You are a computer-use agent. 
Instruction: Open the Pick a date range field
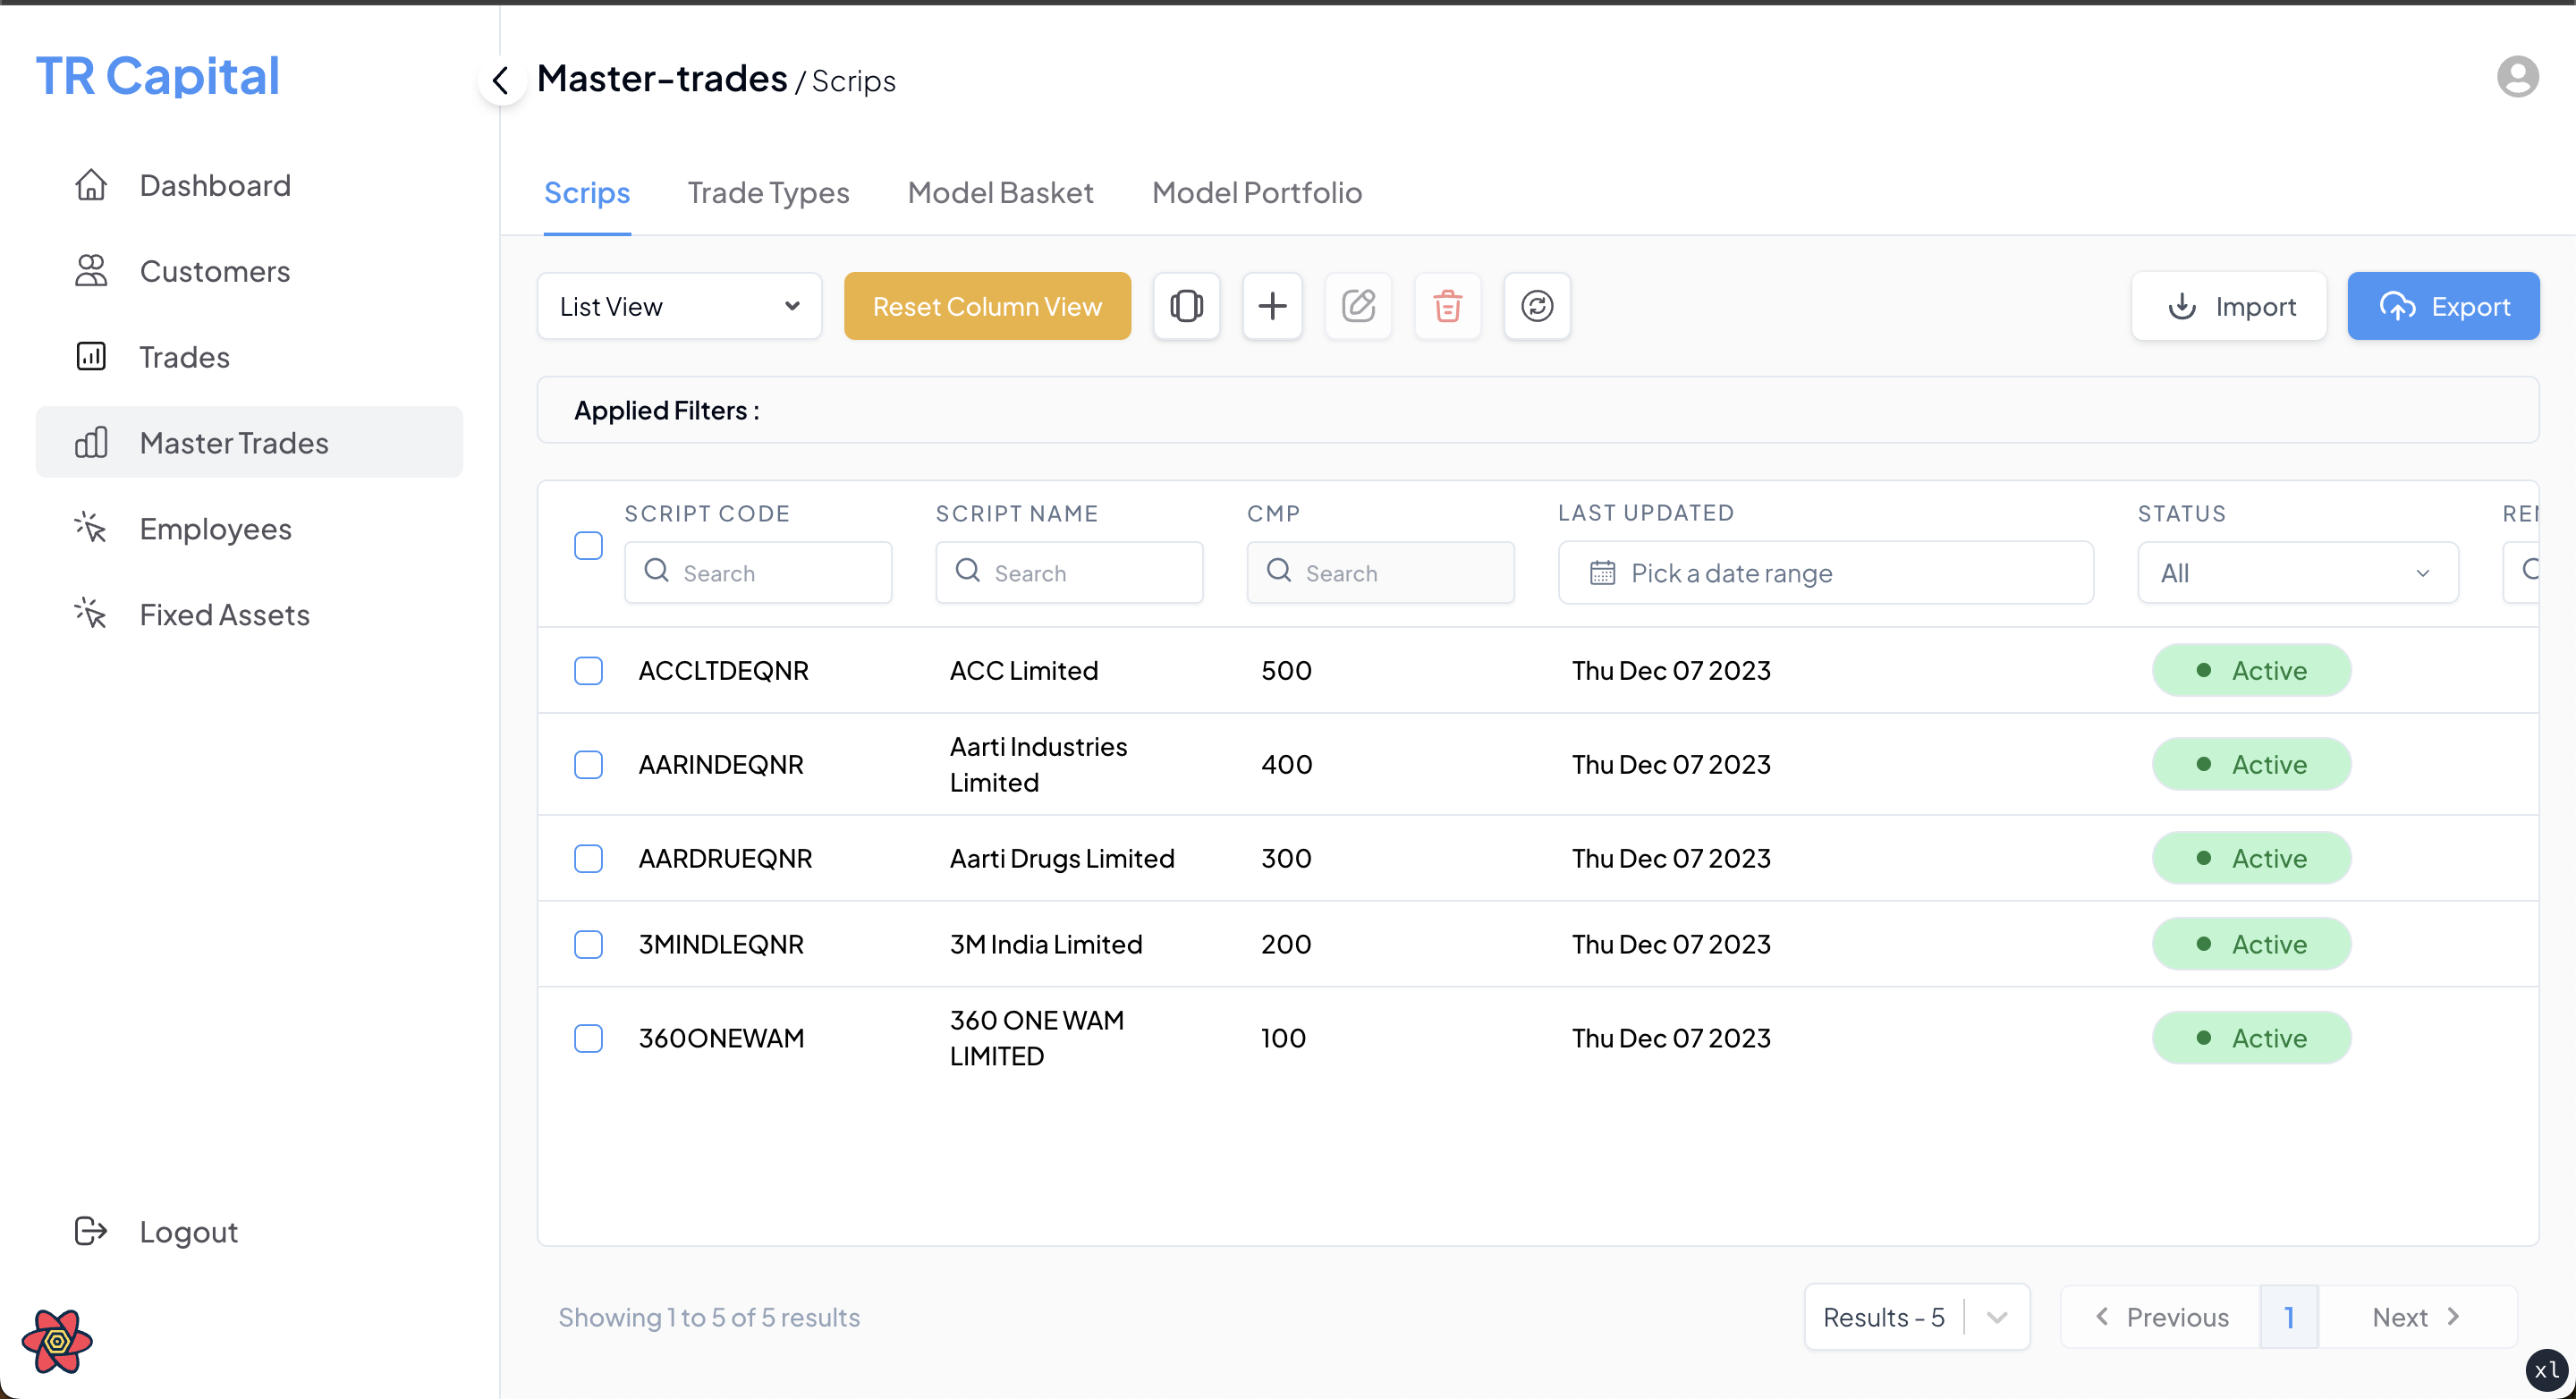coord(1825,573)
